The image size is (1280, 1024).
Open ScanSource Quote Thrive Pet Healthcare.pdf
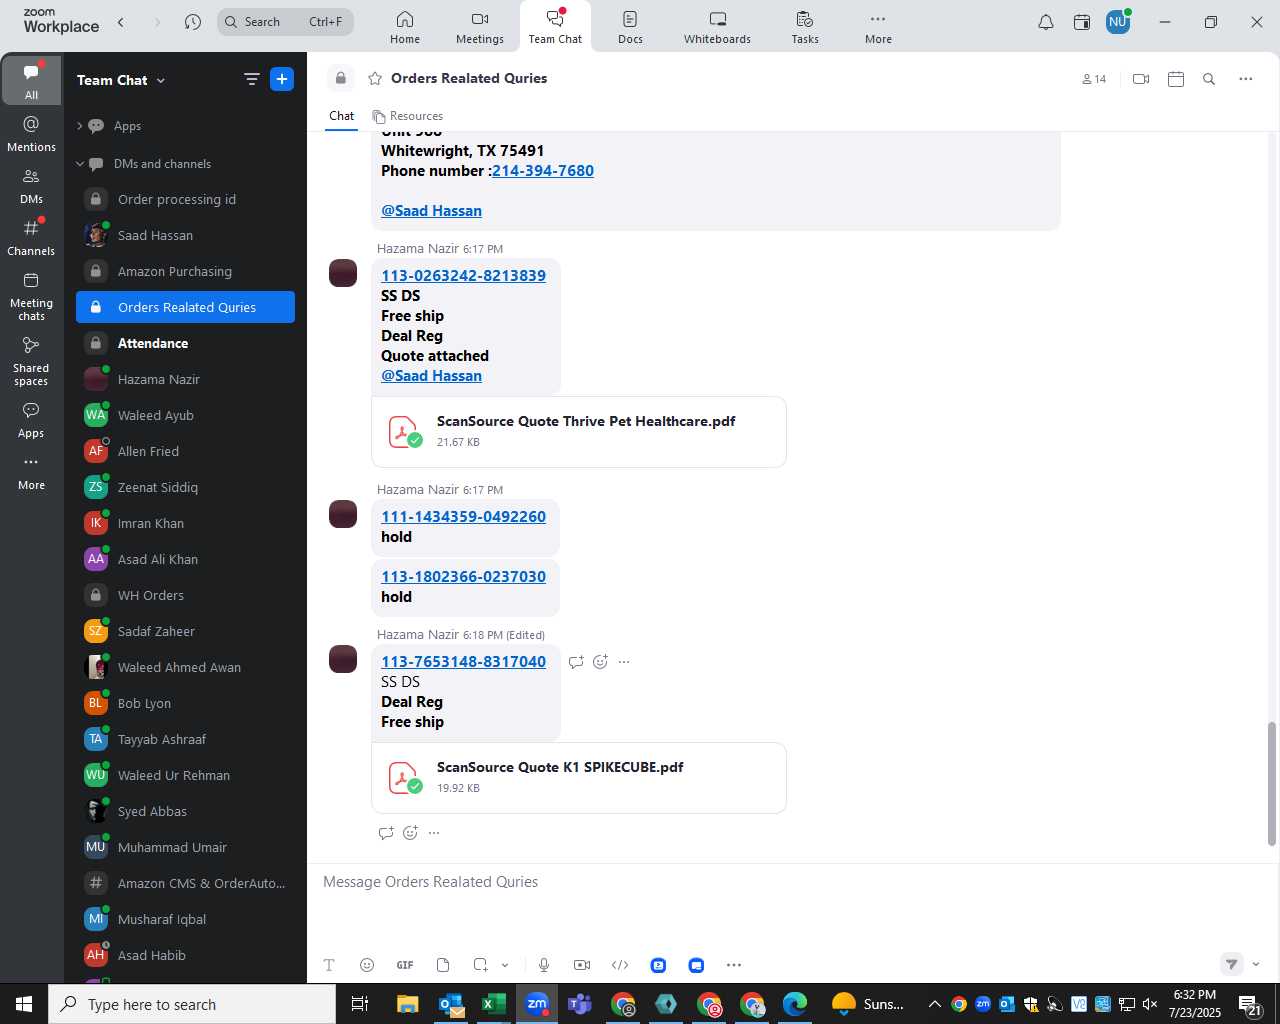(579, 431)
